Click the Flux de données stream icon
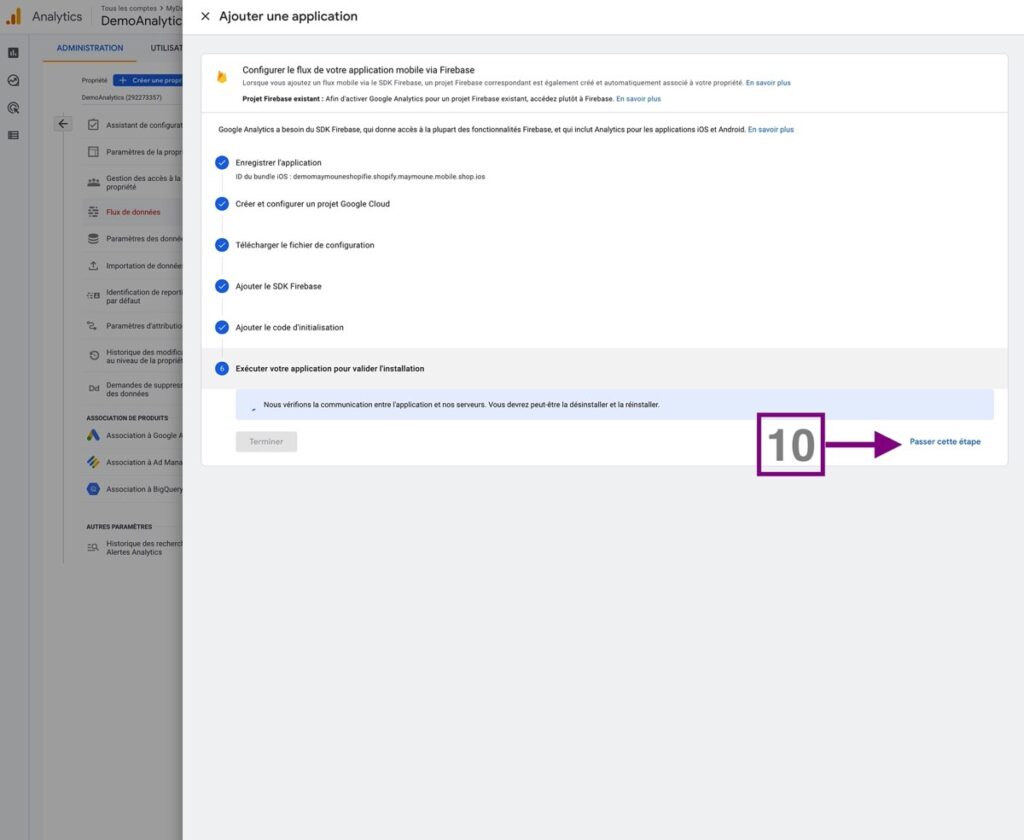1024x840 pixels. [93, 212]
